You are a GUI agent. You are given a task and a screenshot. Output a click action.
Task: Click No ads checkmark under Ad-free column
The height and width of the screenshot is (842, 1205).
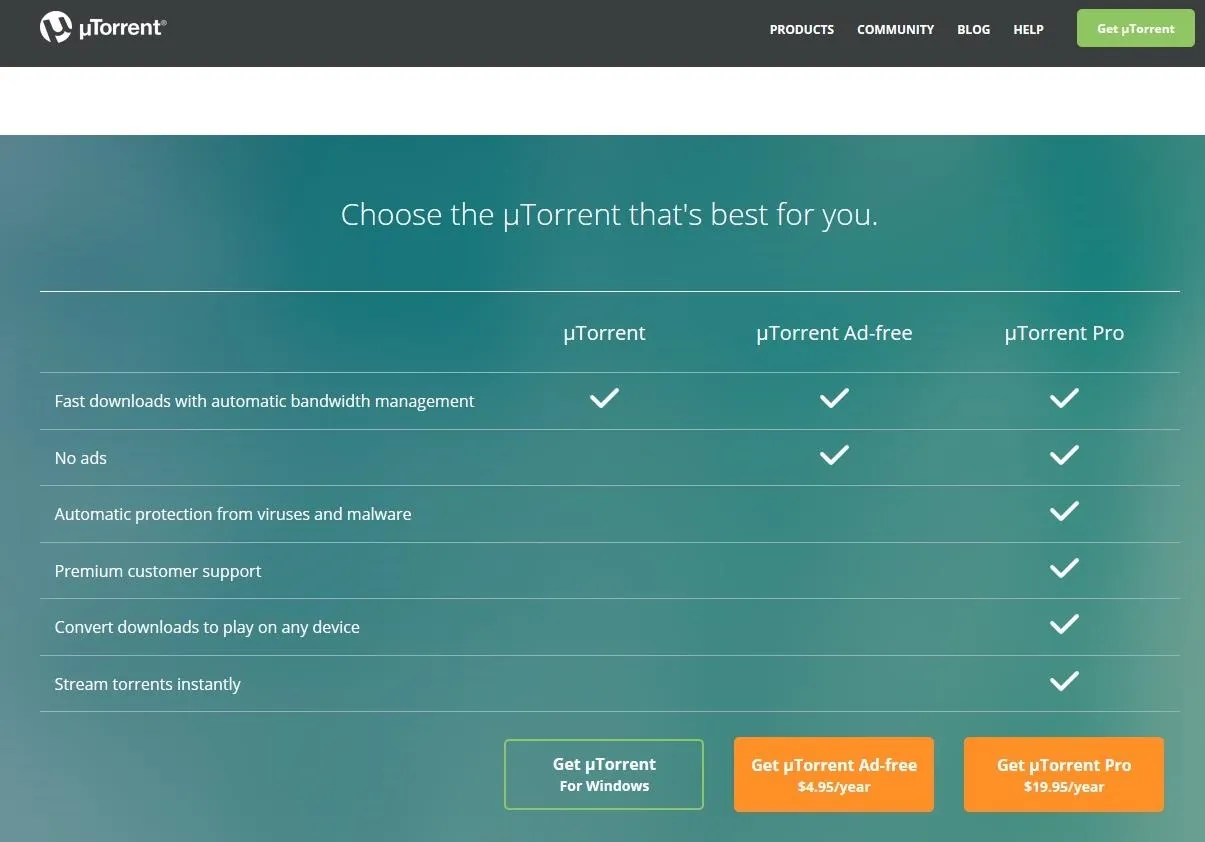(x=834, y=455)
